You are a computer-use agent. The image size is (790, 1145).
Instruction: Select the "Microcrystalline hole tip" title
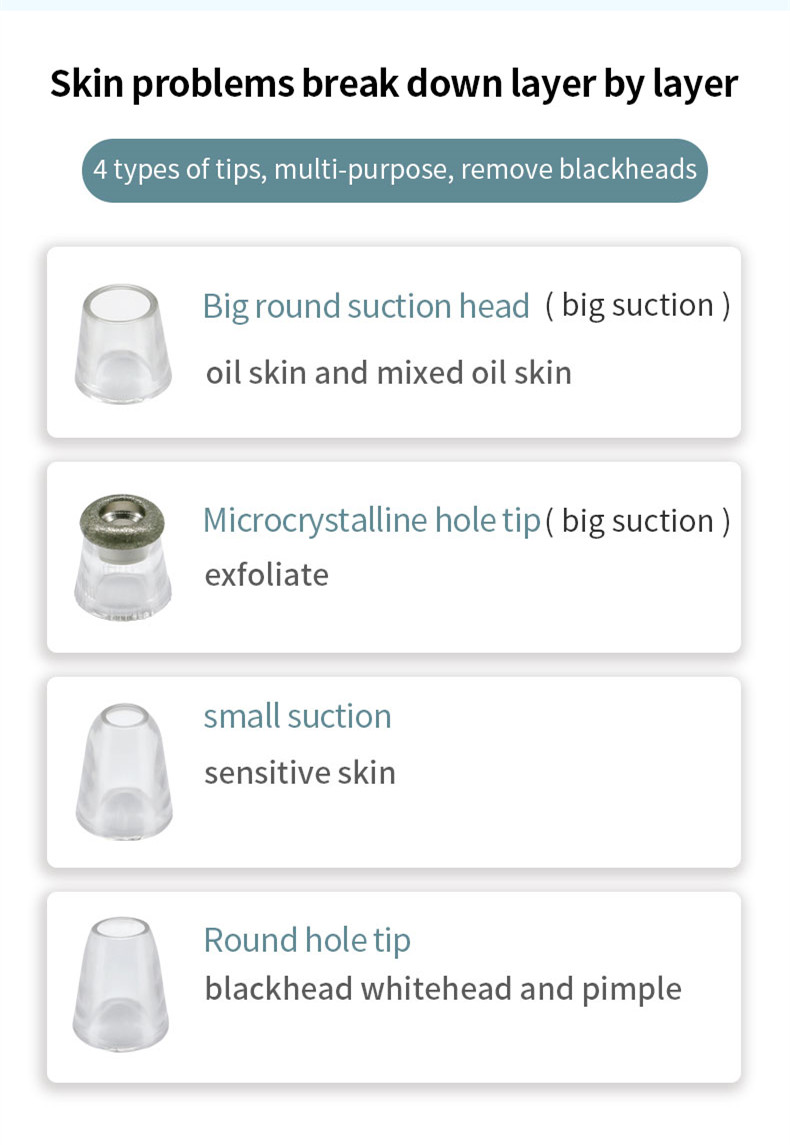point(372,521)
